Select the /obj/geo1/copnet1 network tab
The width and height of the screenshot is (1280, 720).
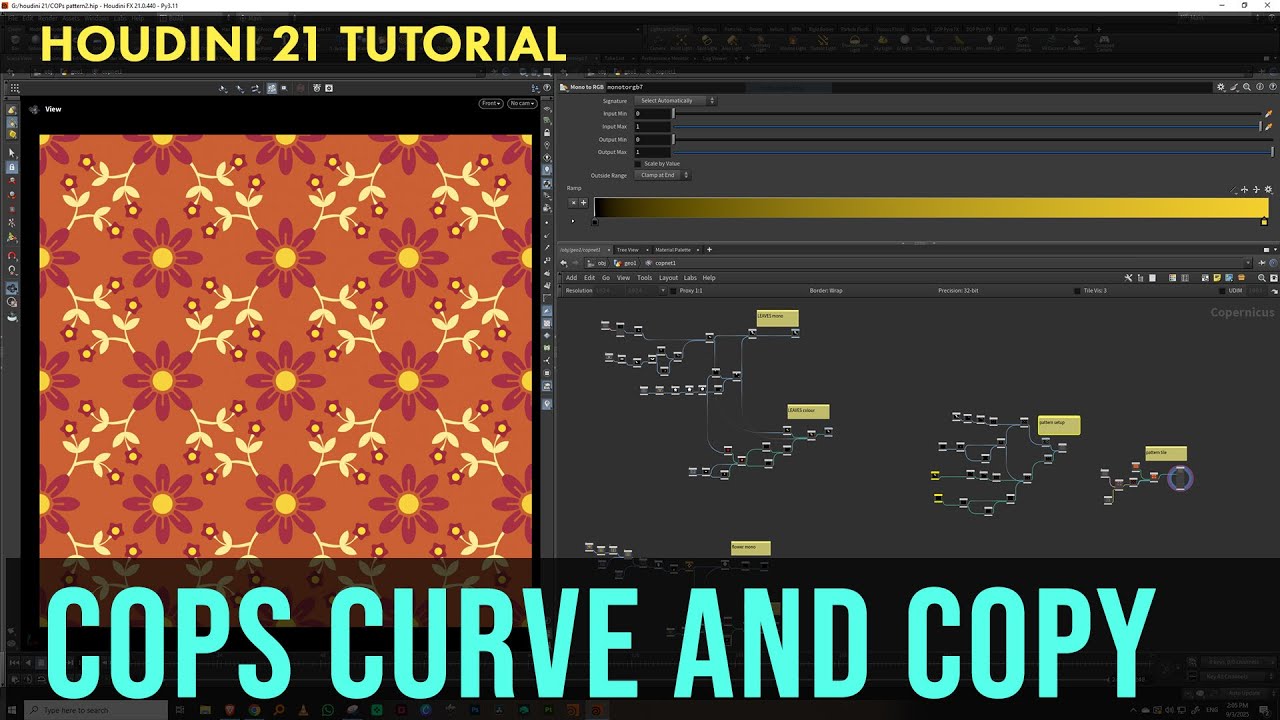click(583, 250)
